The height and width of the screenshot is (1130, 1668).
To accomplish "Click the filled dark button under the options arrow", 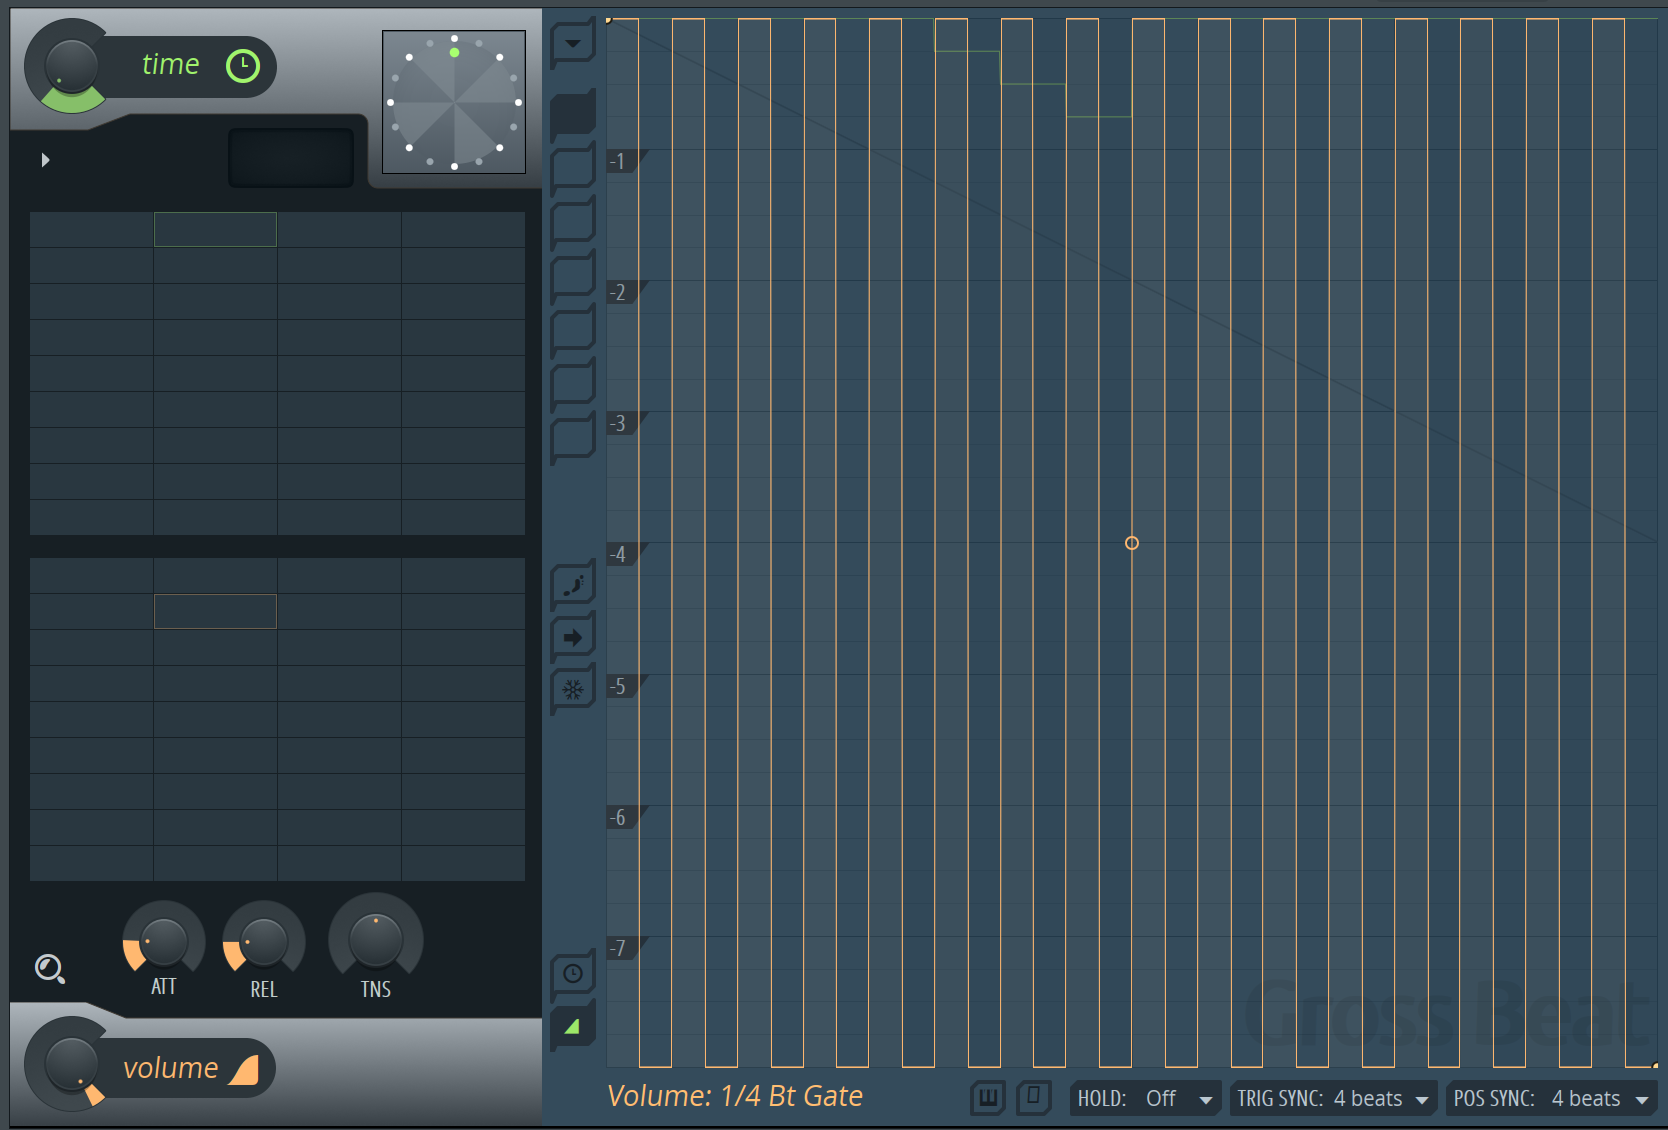I will pyautogui.click(x=573, y=113).
